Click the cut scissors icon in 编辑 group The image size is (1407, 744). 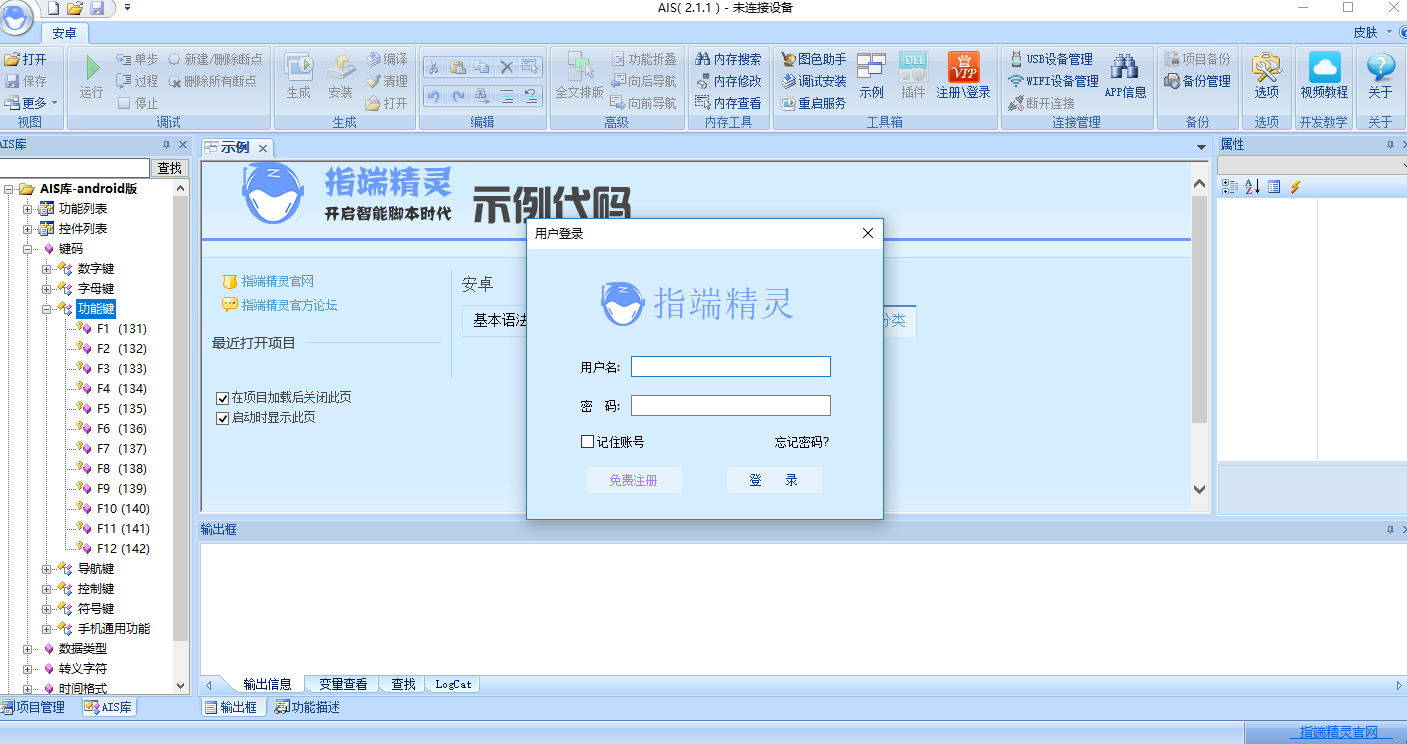tap(434, 67)
